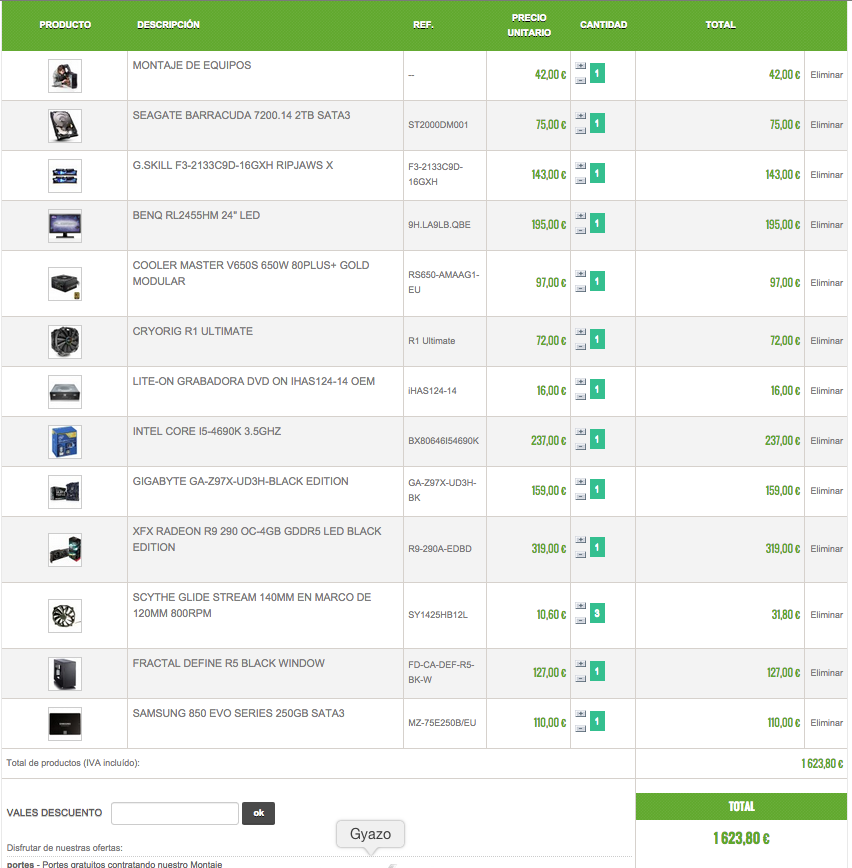Decrease quantity of MONTAJE DE EQUIPOS
Screen dimensions: 852x868
580,81
